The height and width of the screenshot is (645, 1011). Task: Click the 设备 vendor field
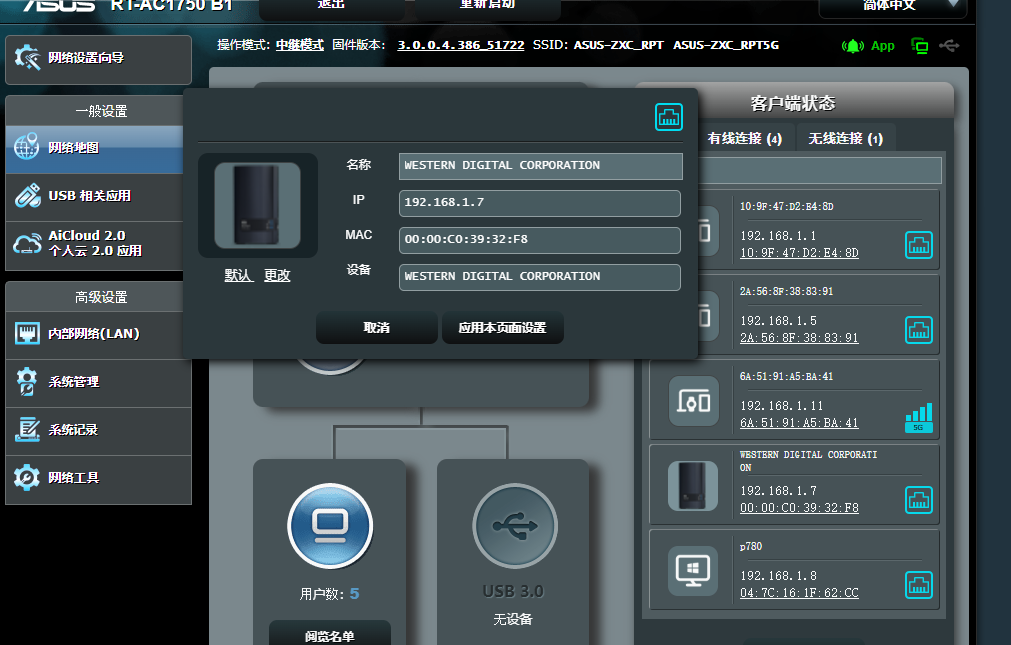pyautogui.click(x=540, y=277)
